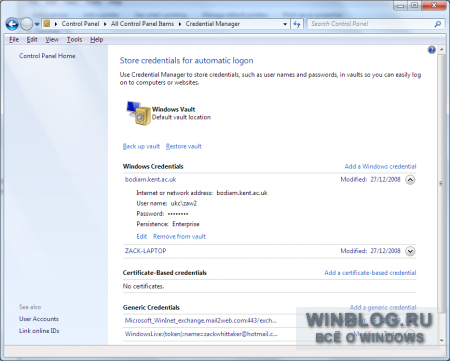Click Add a certificate-based credential link
450x361 pixels.
370,273
